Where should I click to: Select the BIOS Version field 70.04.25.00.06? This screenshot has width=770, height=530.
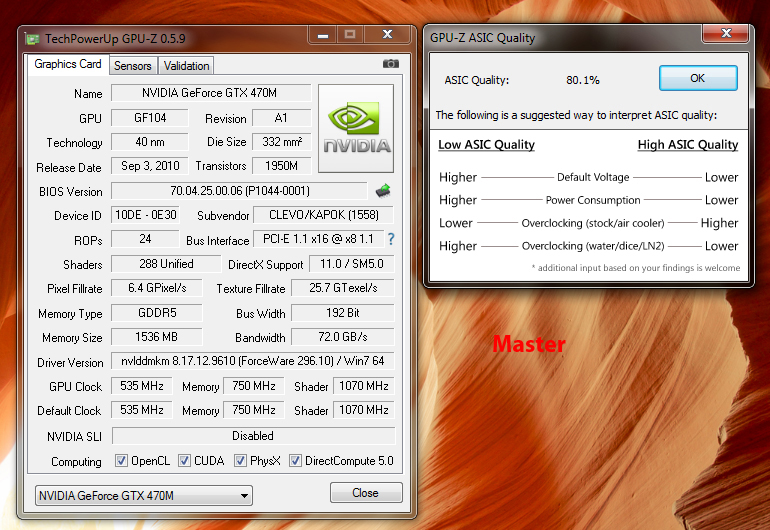239,191
